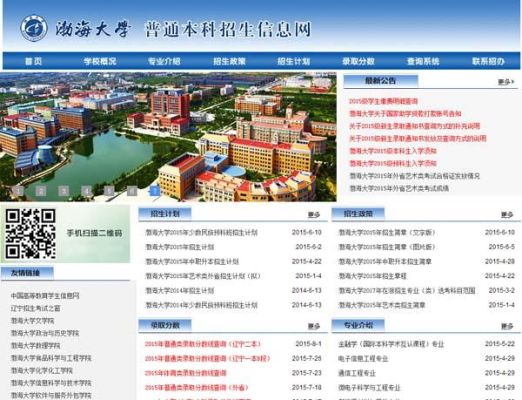Click the campus aerial photo banner
Screen dimensions: 522x400
168,137
